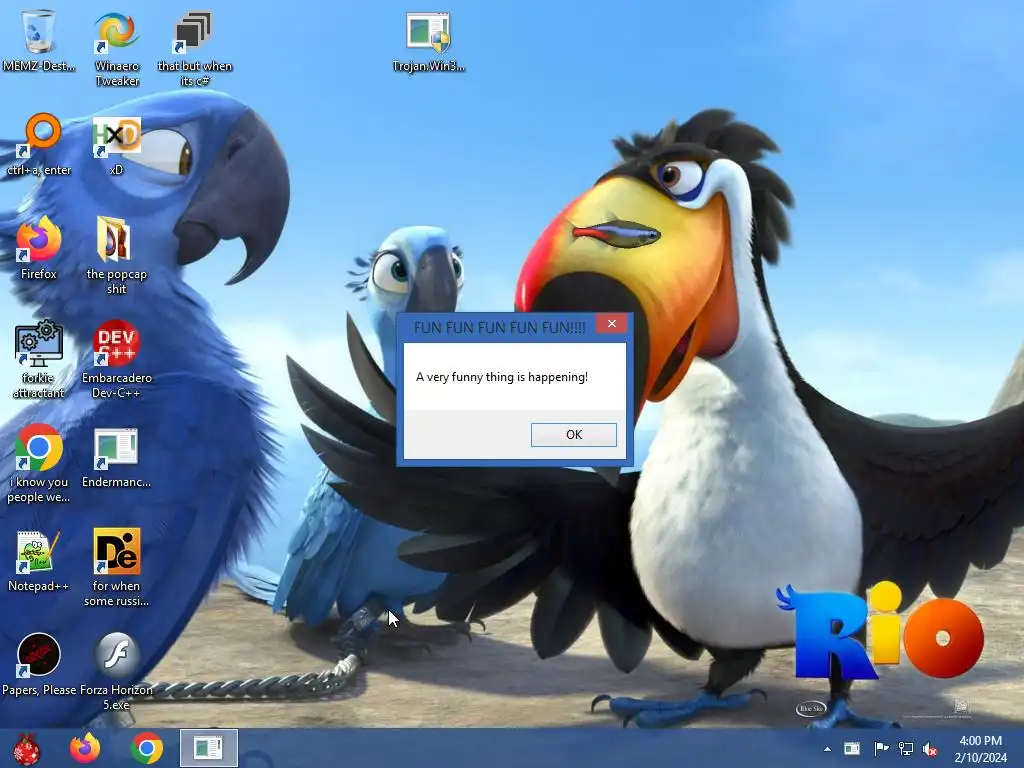Open Firefox from the taskbar
The height and width of the screenshot is (768, 1024).
coord(85,748)
